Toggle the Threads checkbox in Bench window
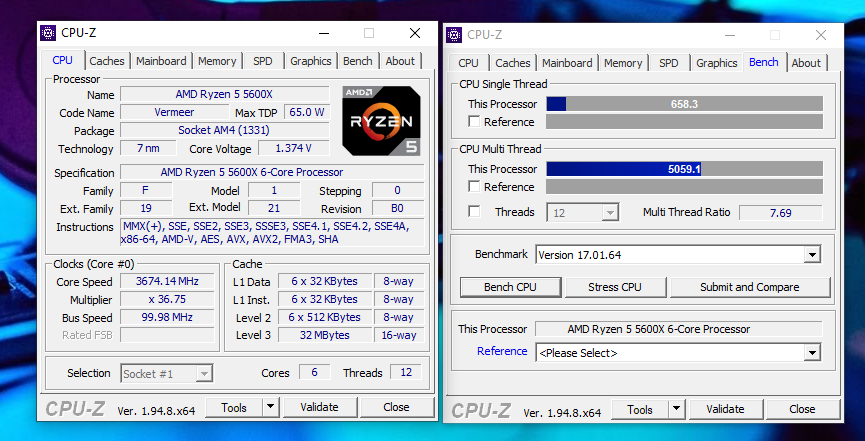The width and height of the screenshot is (865, 441). (x=474, y=212)
